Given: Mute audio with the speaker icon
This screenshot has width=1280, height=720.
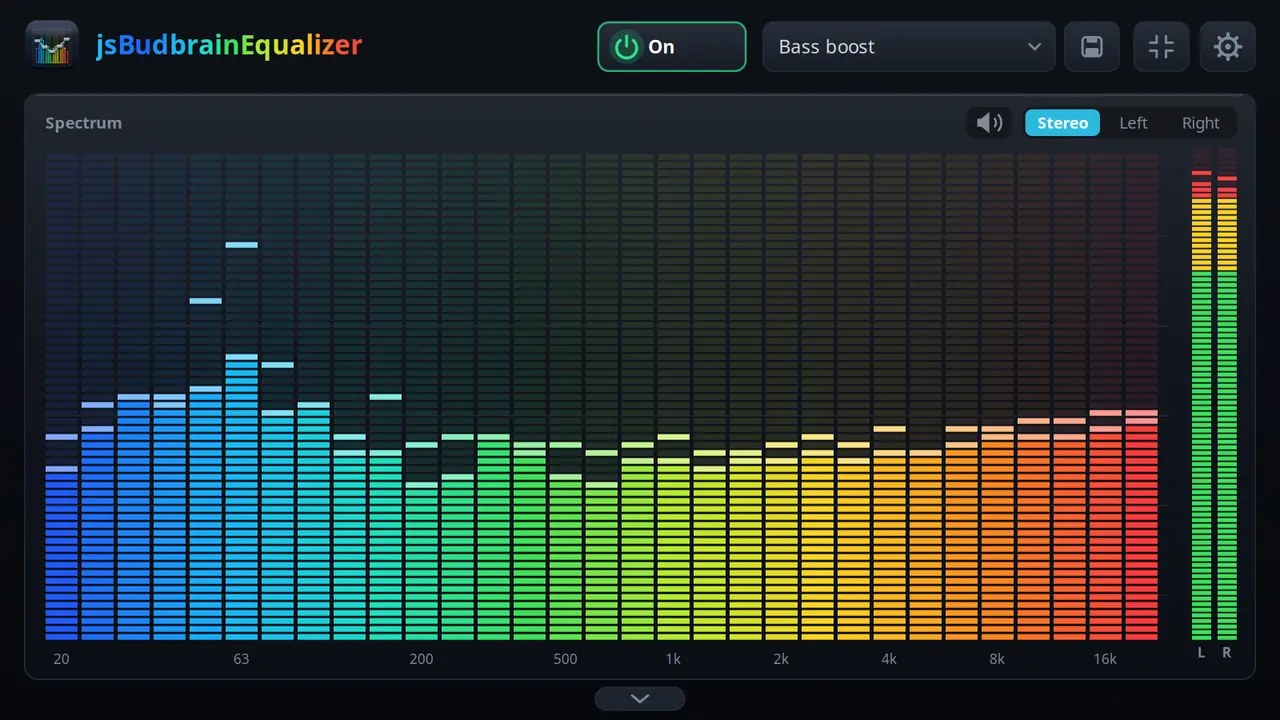Looking at the screenshot, I should coord(990,123).
